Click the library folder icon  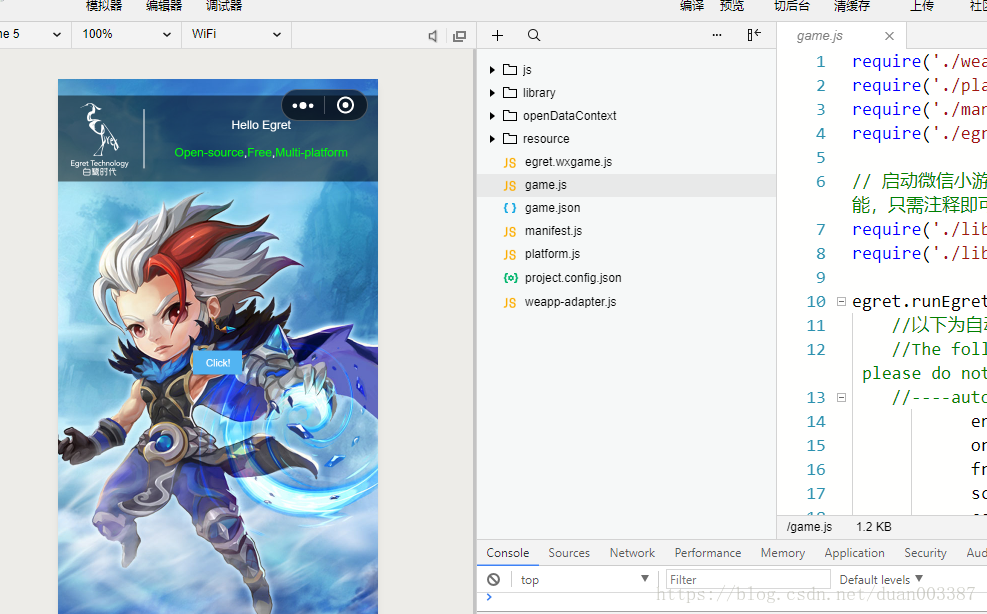tap(510, 93)
